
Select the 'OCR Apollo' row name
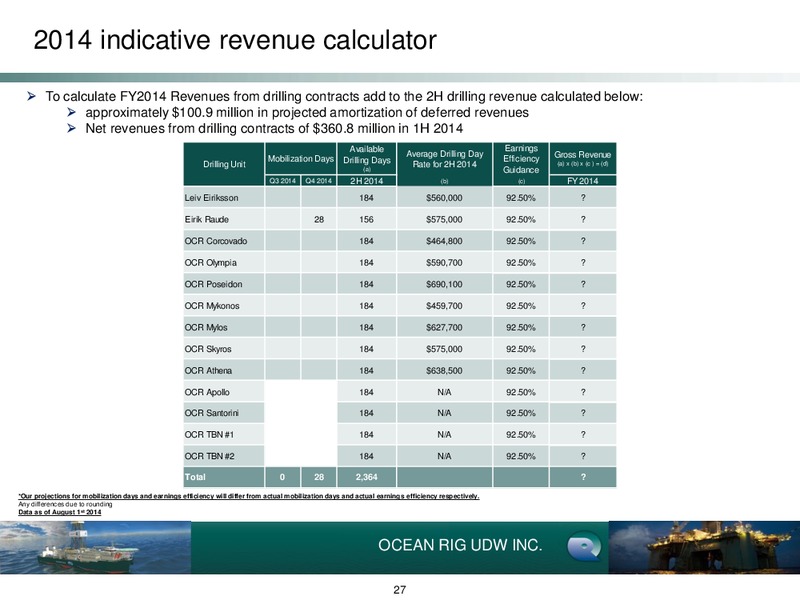(x=207, y=392)
